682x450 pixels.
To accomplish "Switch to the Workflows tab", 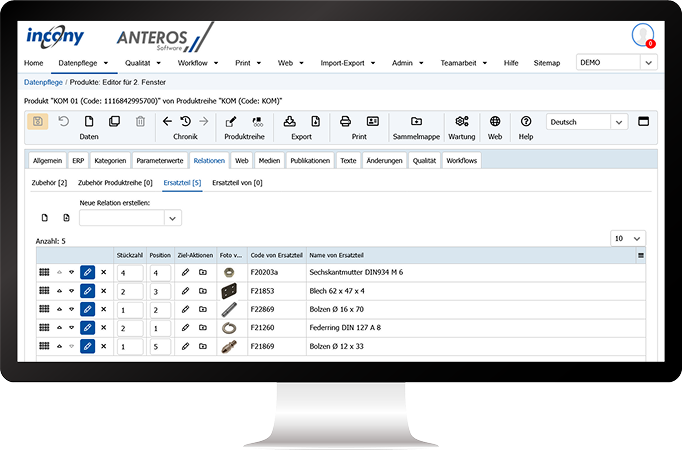I will pos(461,160).
